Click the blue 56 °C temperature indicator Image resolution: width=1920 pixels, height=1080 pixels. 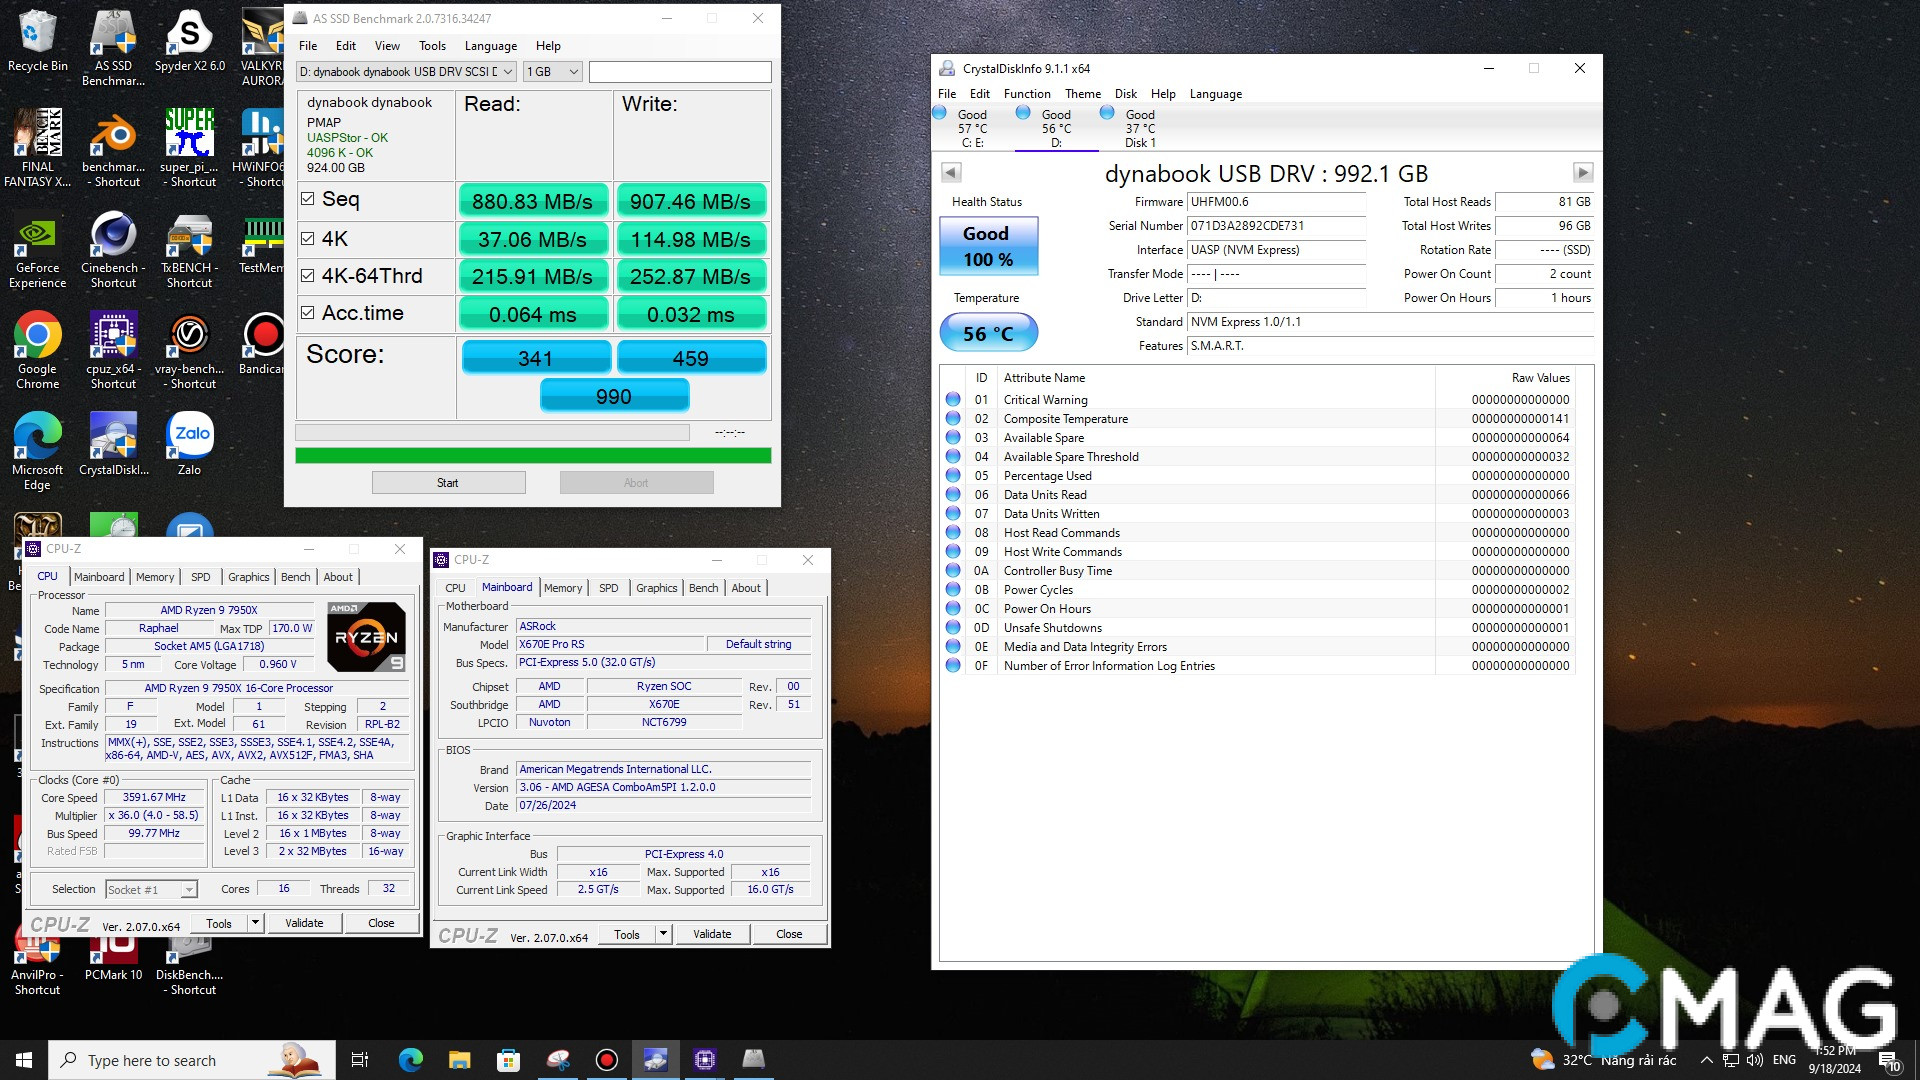(x=988, y=334)
